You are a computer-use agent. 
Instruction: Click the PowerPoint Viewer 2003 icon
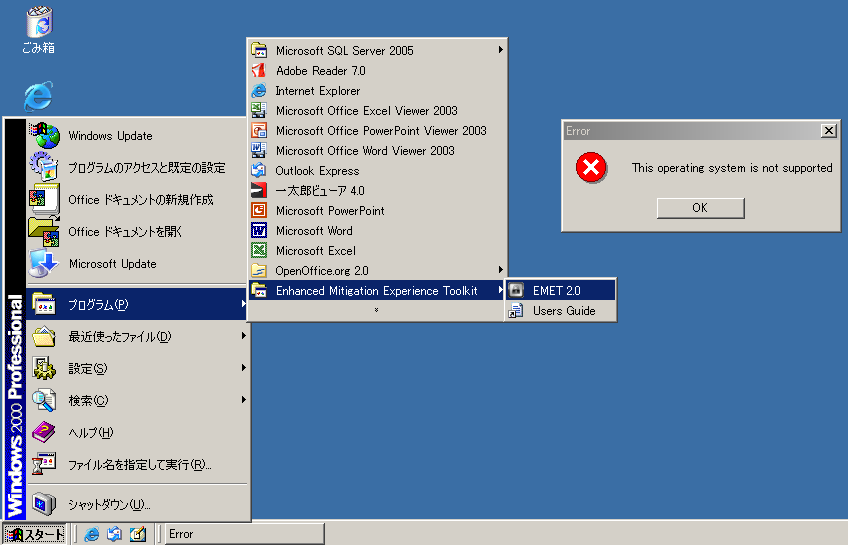[x=259, y=130]
